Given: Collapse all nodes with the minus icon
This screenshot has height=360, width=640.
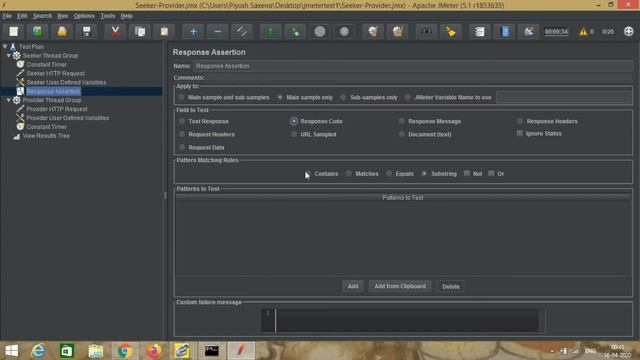Looking at the screenshot, I should tap(218, 31).
